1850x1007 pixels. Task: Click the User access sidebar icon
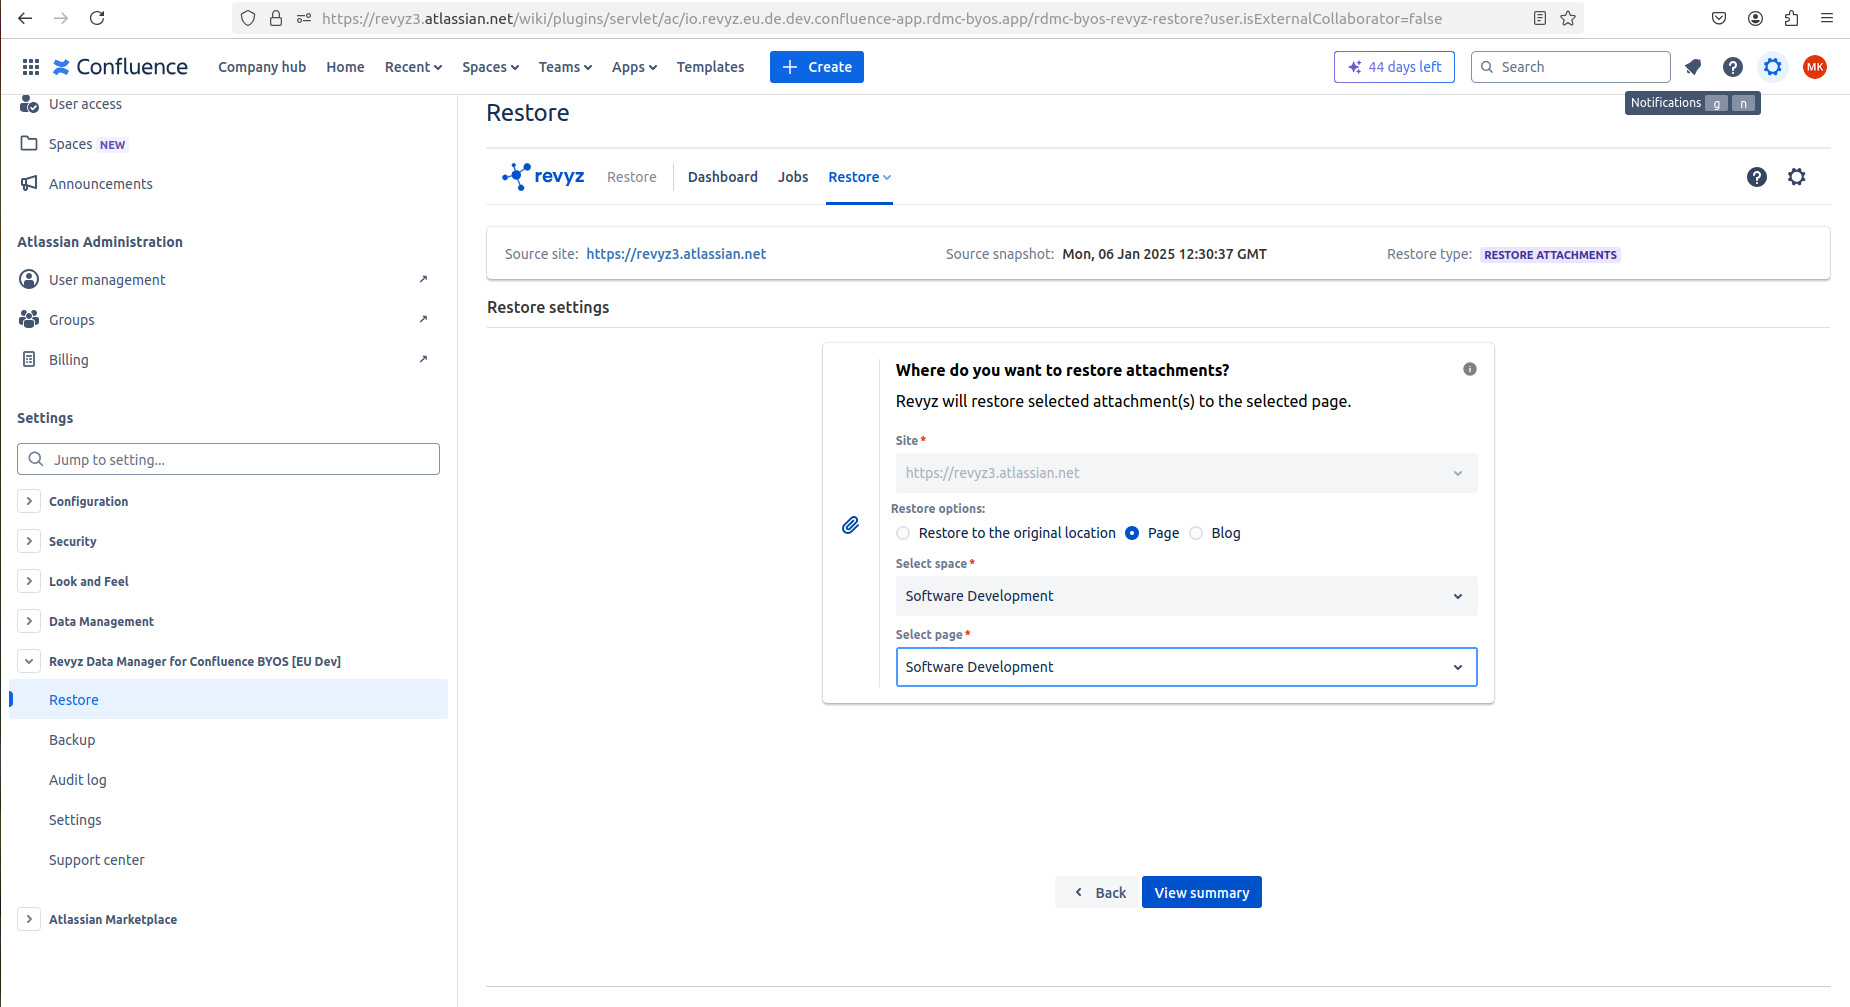(29, 104)
